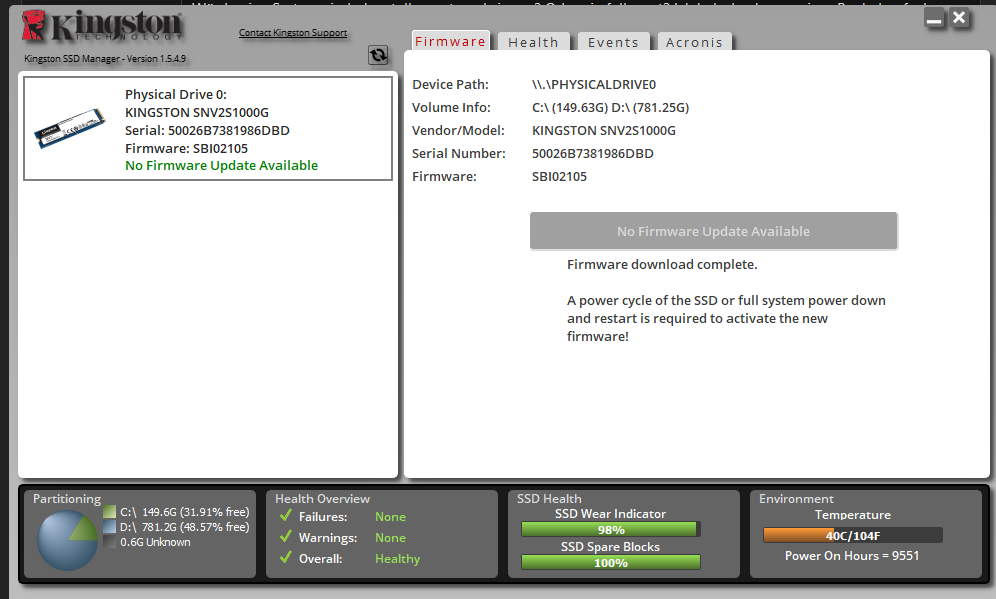Viewport: 996px width, 599px height.
Task: Click the SBI02105 firmware value in details panel
Action: tap(559, 176)
